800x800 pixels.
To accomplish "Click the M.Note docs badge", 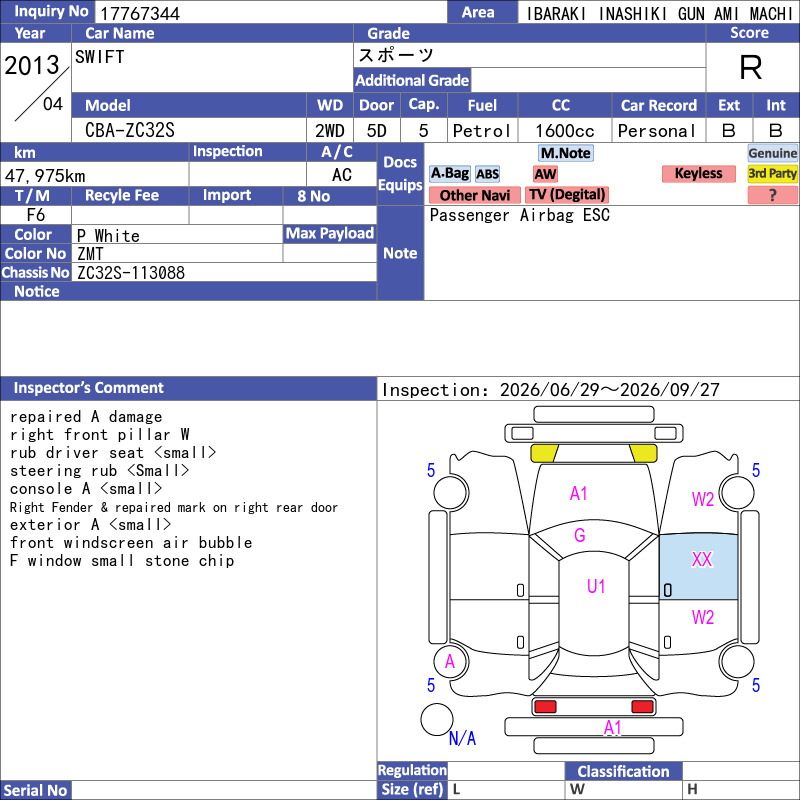I will coord(566,153).
